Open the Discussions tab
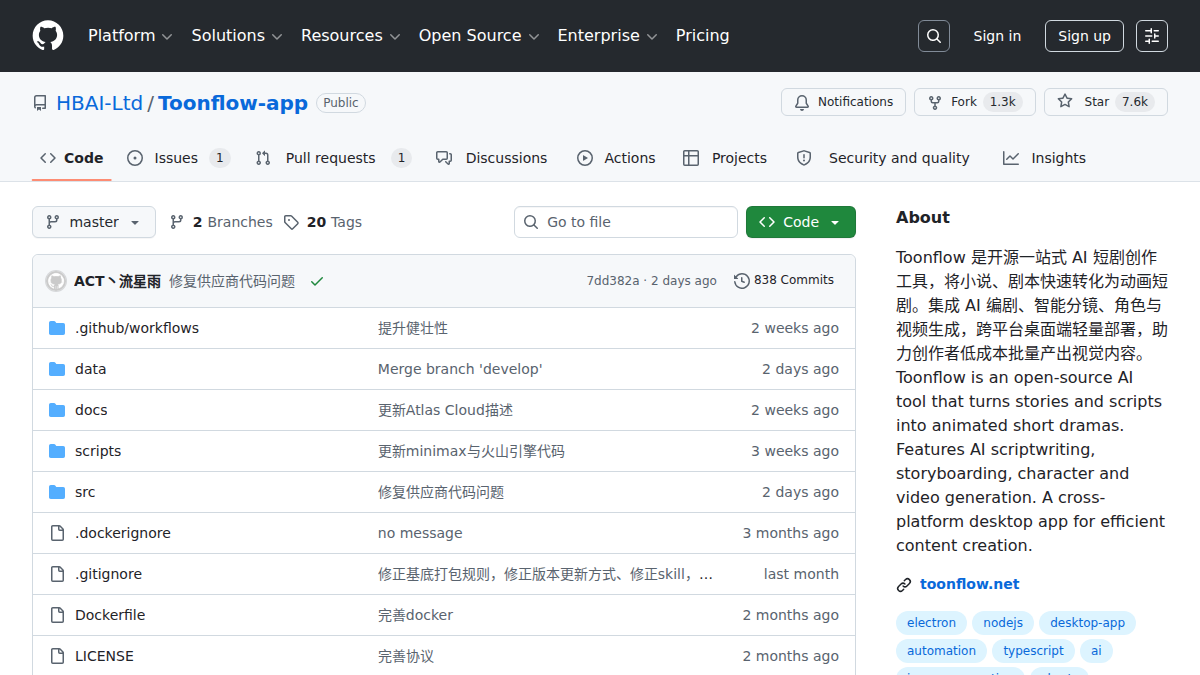 pos(492,158)
